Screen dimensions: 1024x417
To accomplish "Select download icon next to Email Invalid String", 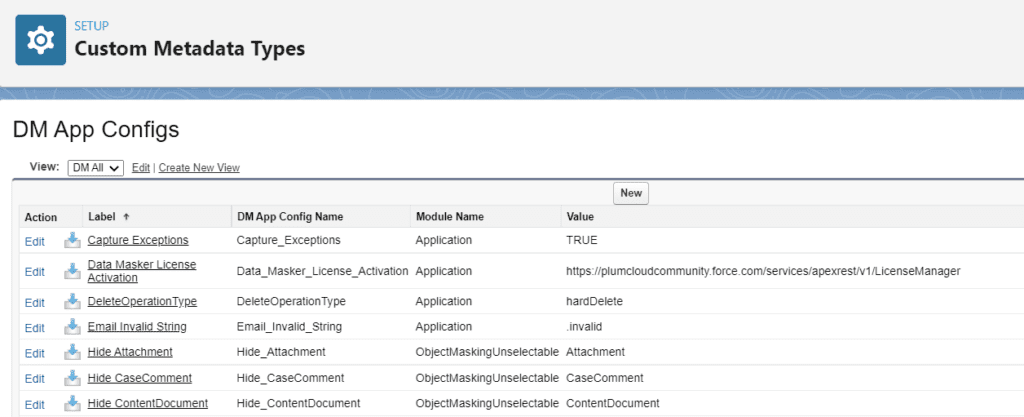I will [x=72, y=327].
